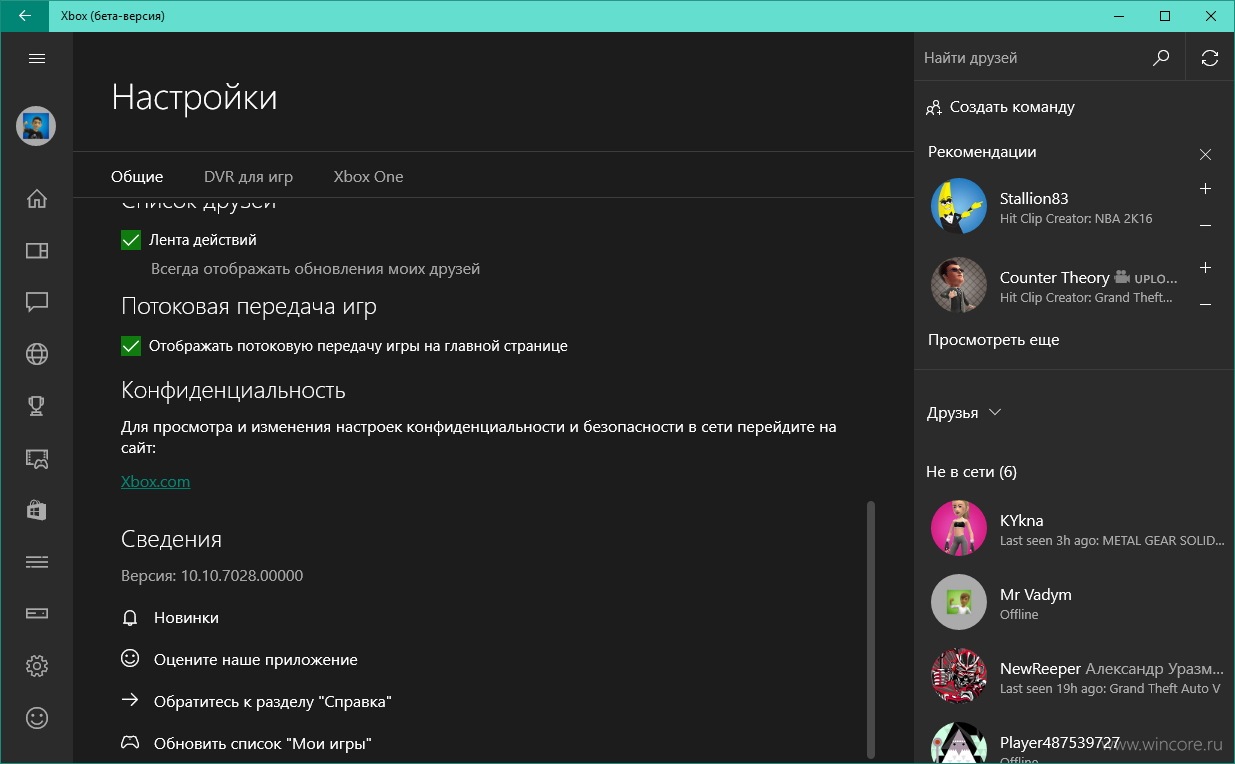Open Counter Theory avatar thumbnail
This screenshot has width=1235, height=764.
click(x=959, y=285)
